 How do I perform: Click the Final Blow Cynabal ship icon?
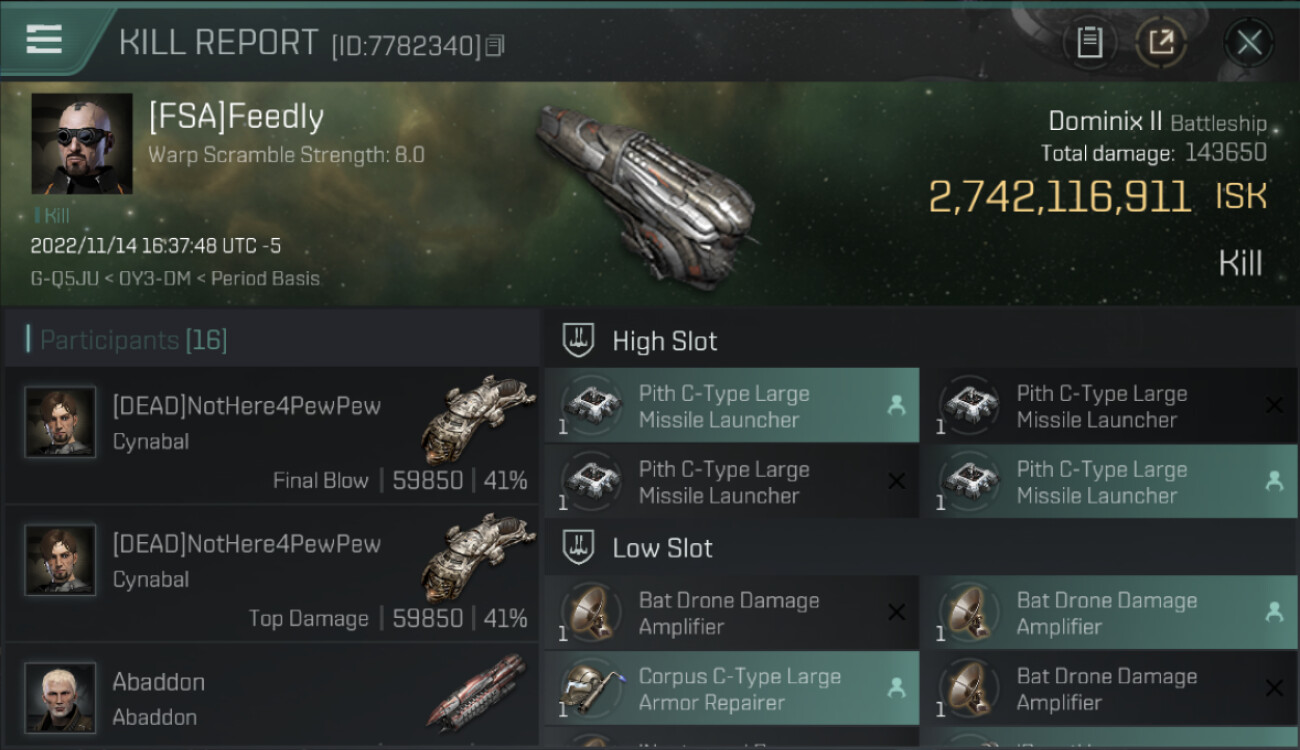pos(478,418)
